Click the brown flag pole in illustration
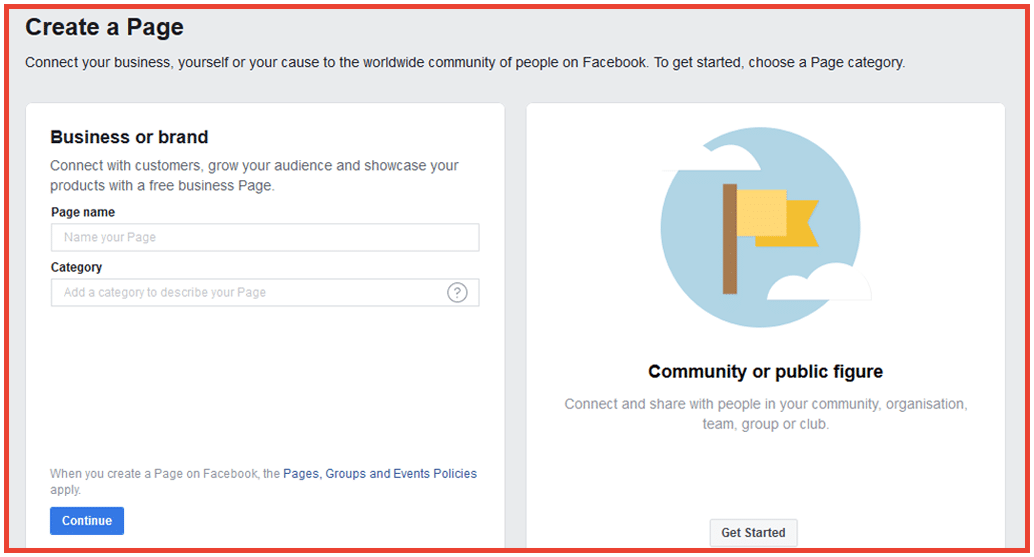Viewport: 1034px width, 557px height. 729,239
